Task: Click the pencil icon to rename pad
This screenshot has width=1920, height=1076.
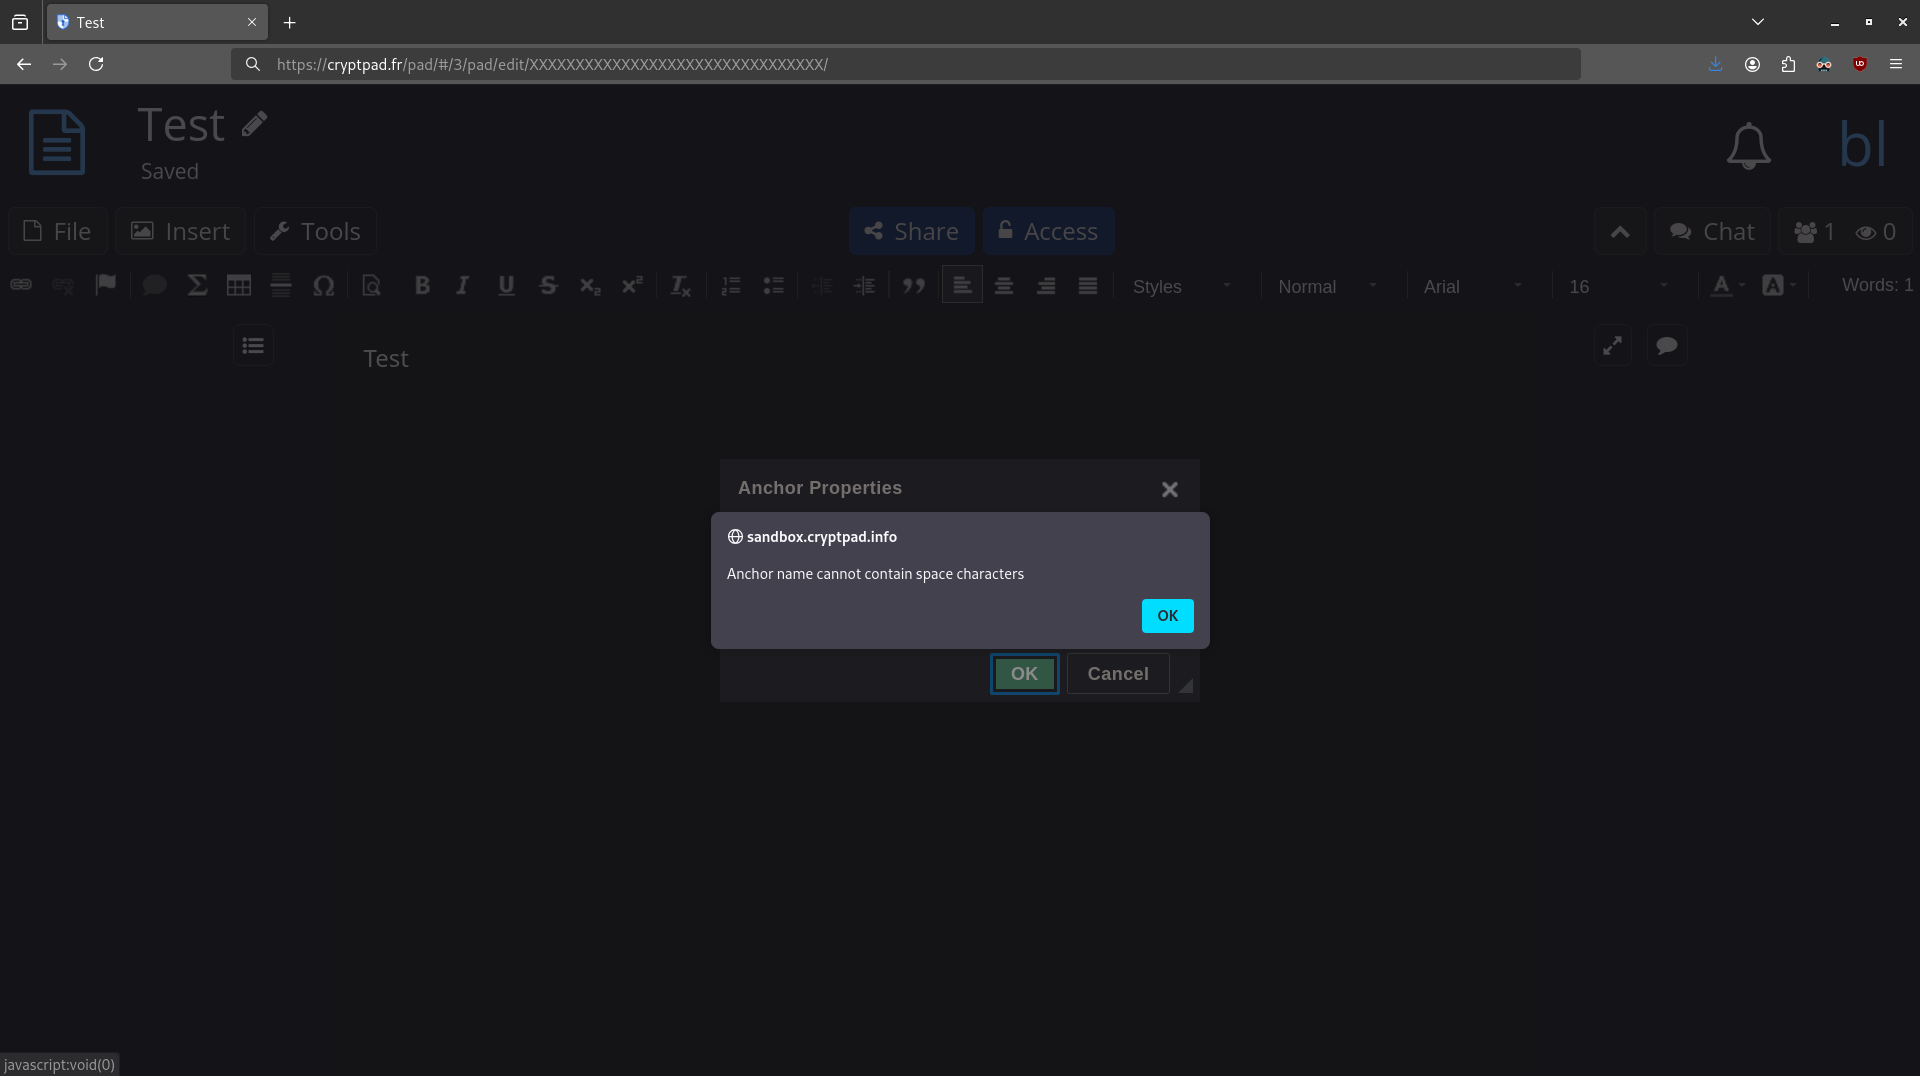Action: pos(254,124)
